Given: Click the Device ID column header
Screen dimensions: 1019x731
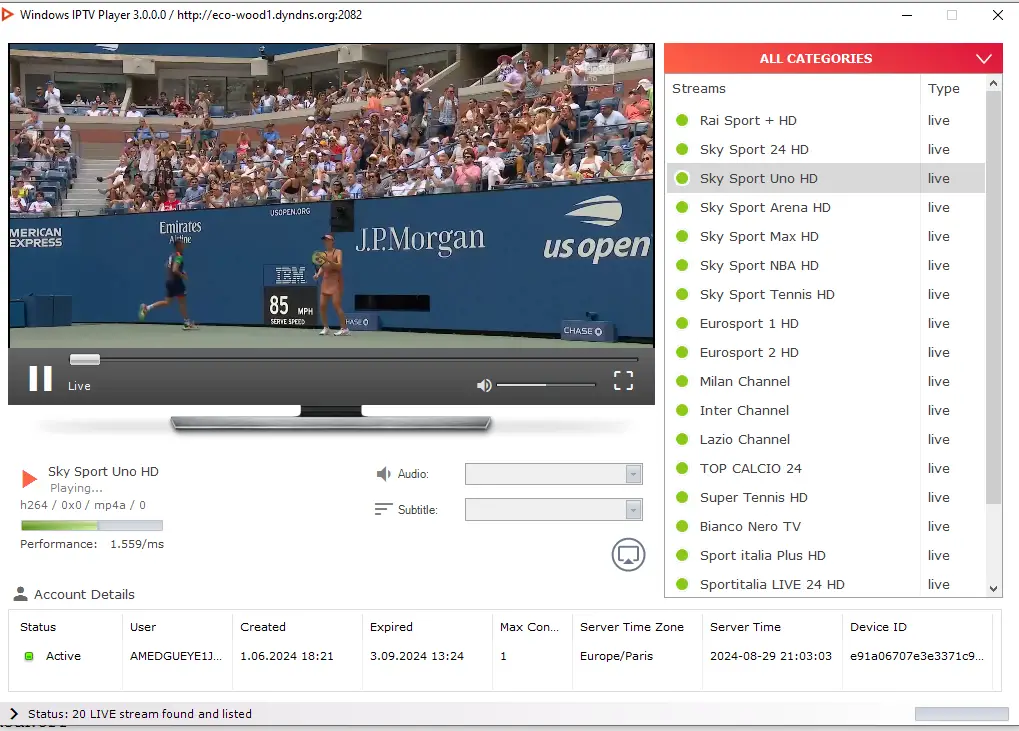Looking at the screenshot, I should pos(878,627).
